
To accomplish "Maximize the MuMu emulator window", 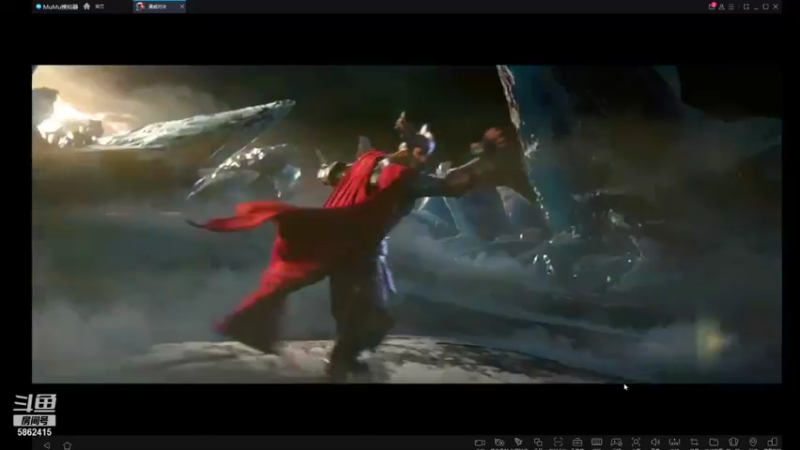I will (x=766, y=7).
